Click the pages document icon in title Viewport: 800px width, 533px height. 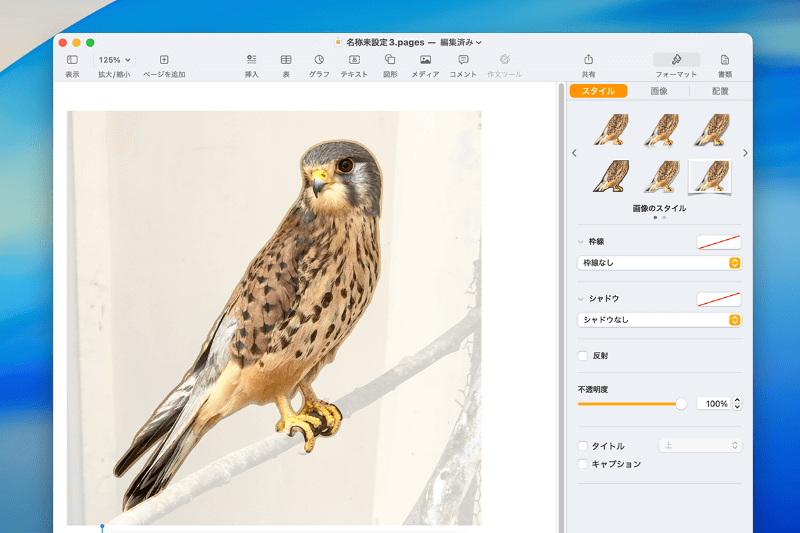338,42
